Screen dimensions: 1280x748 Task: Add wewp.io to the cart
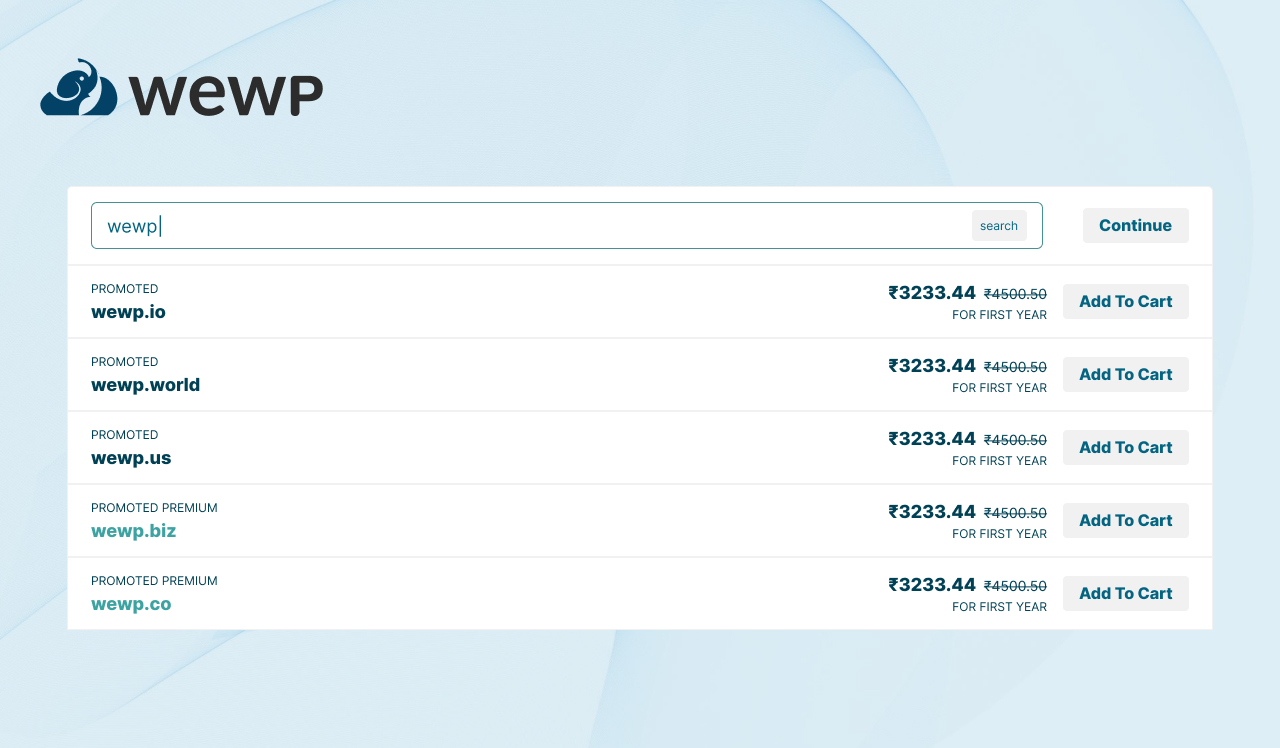coord(1125,301)
